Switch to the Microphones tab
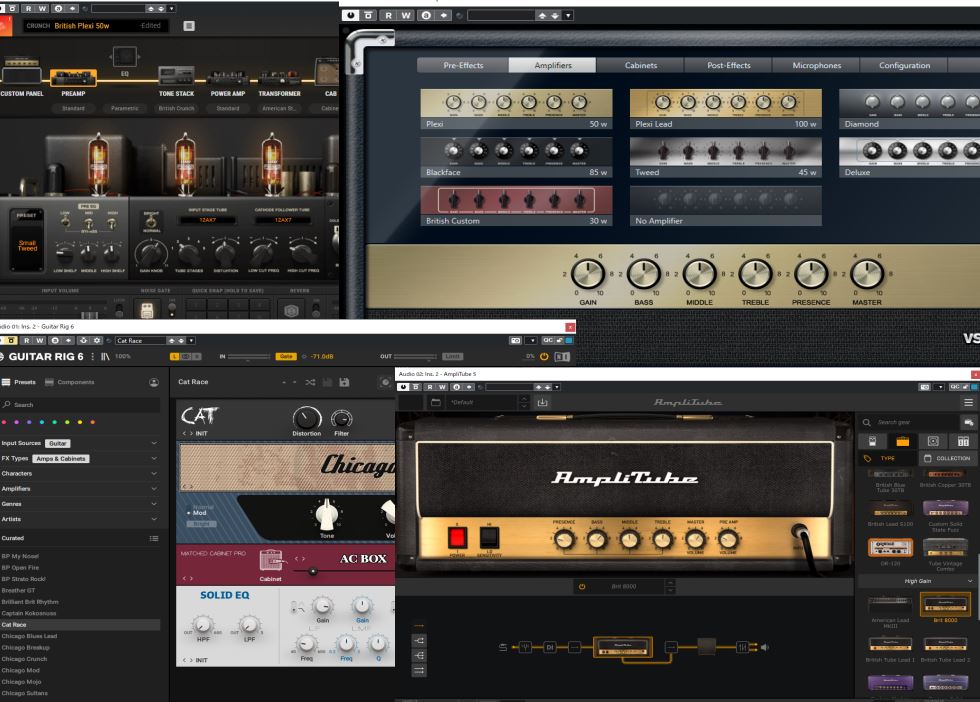Screen dimensions: 980x702 816,65
